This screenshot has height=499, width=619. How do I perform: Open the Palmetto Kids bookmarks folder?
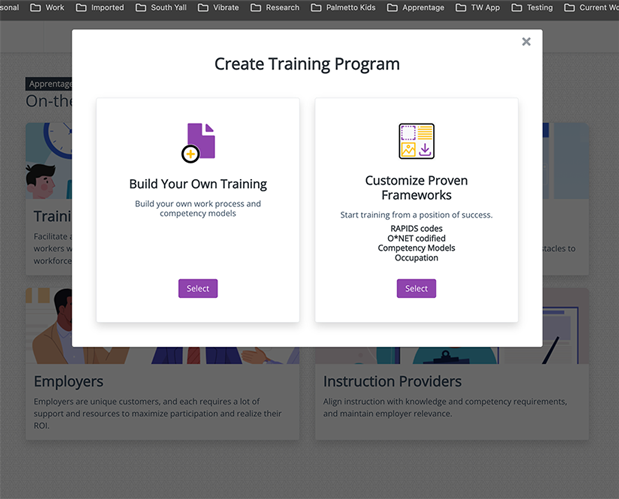coord(341,7)
